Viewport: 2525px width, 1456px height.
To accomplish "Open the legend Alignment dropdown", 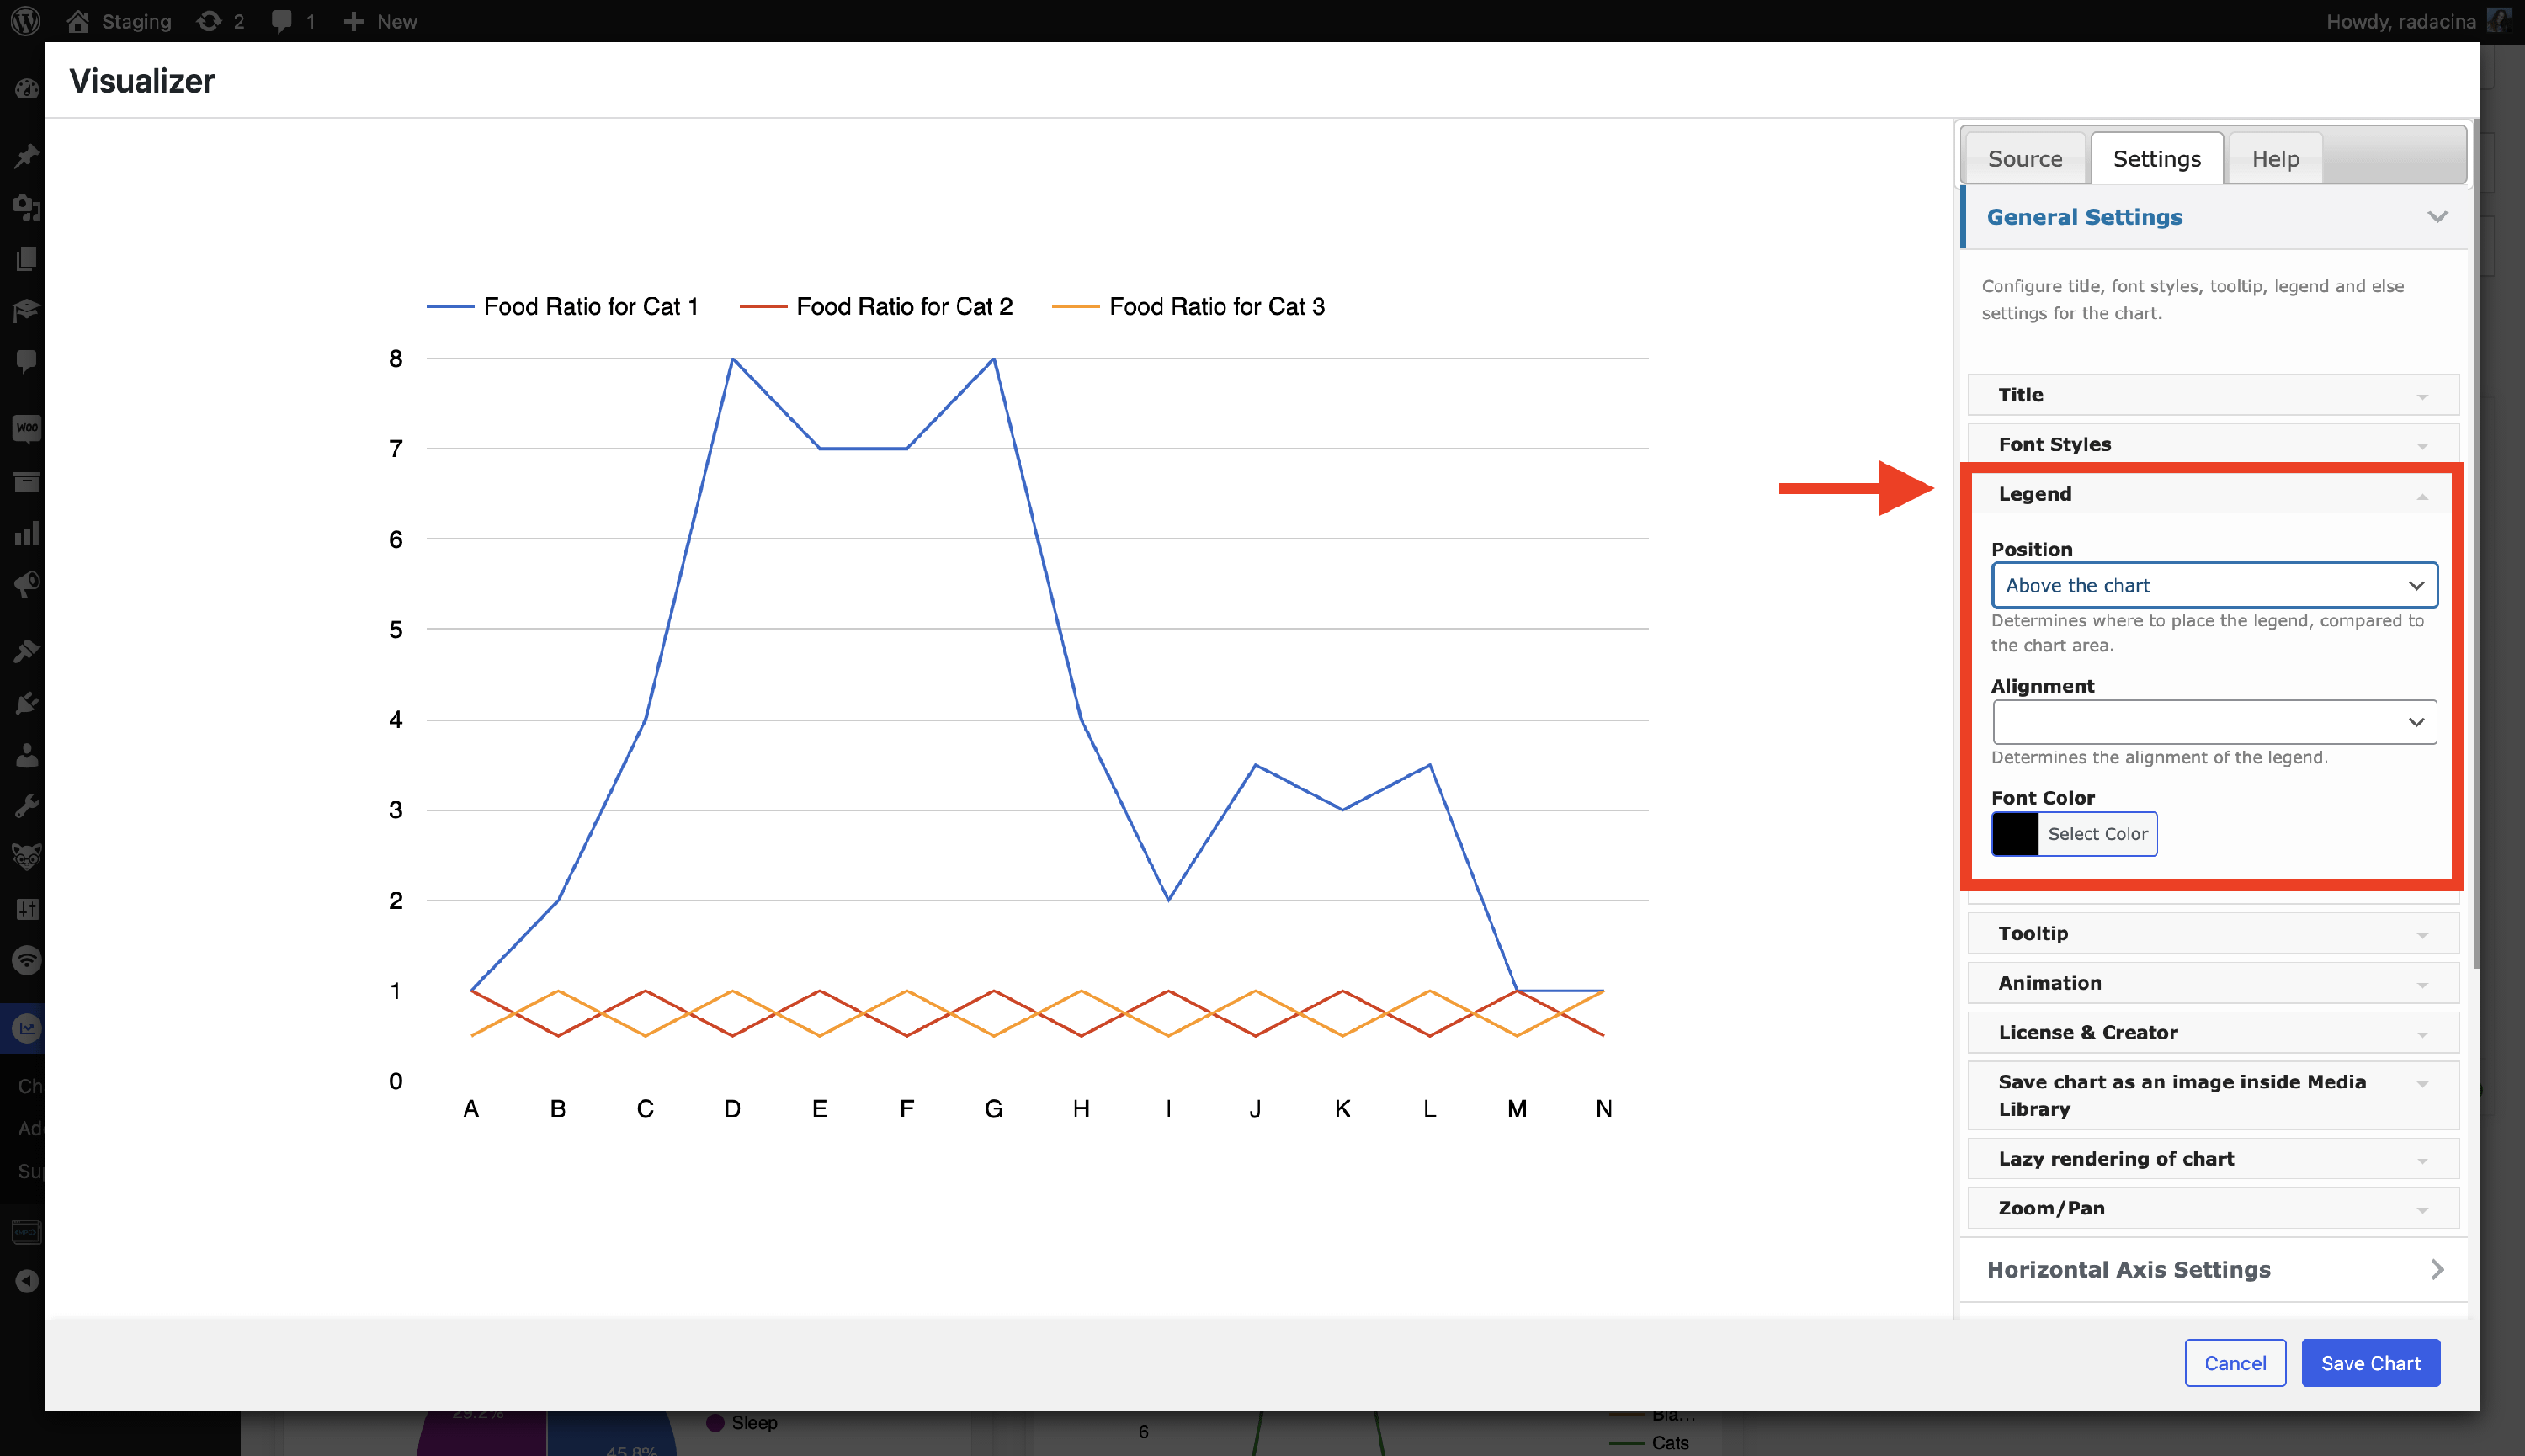I will [2213, 722].
